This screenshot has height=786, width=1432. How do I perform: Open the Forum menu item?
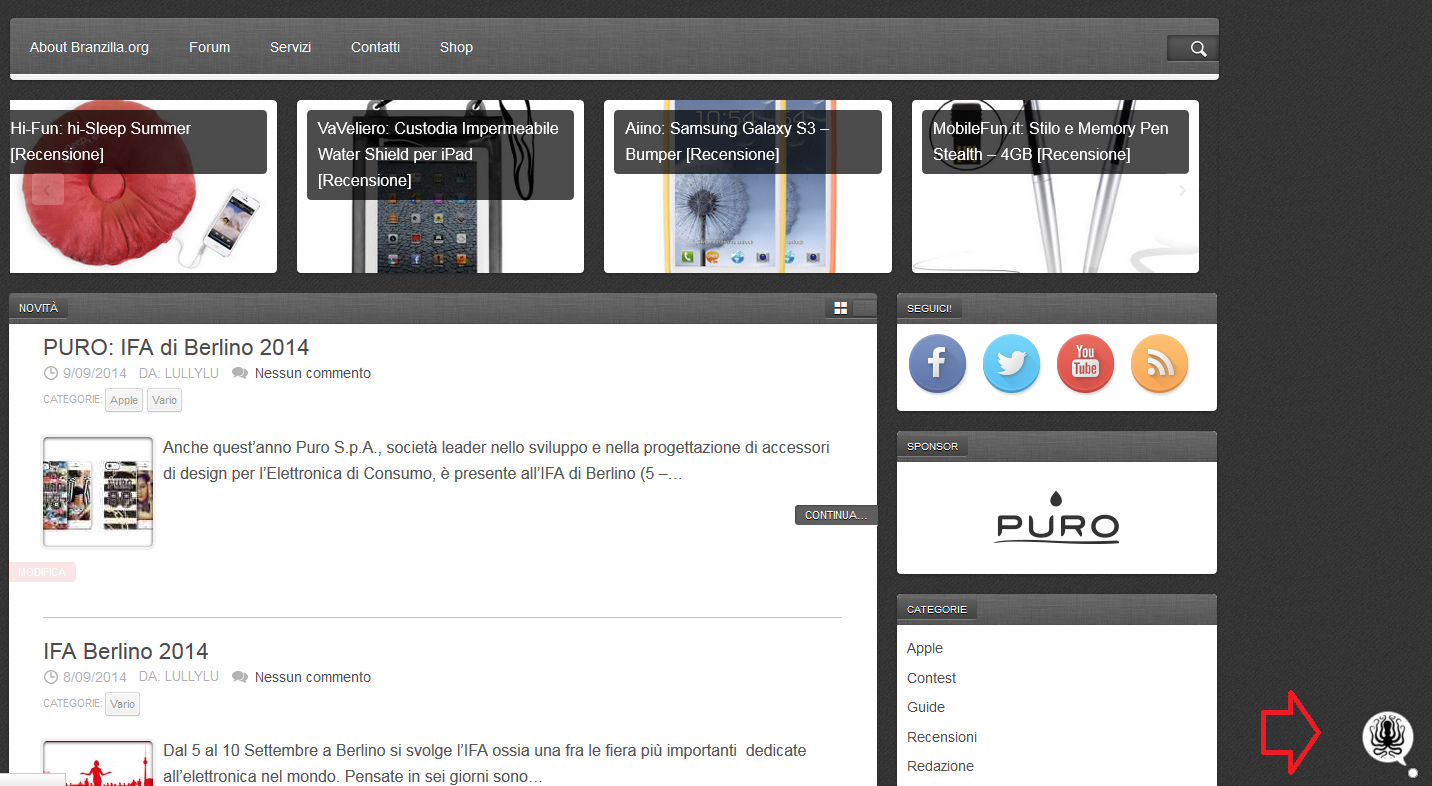(x=209, y=47)
